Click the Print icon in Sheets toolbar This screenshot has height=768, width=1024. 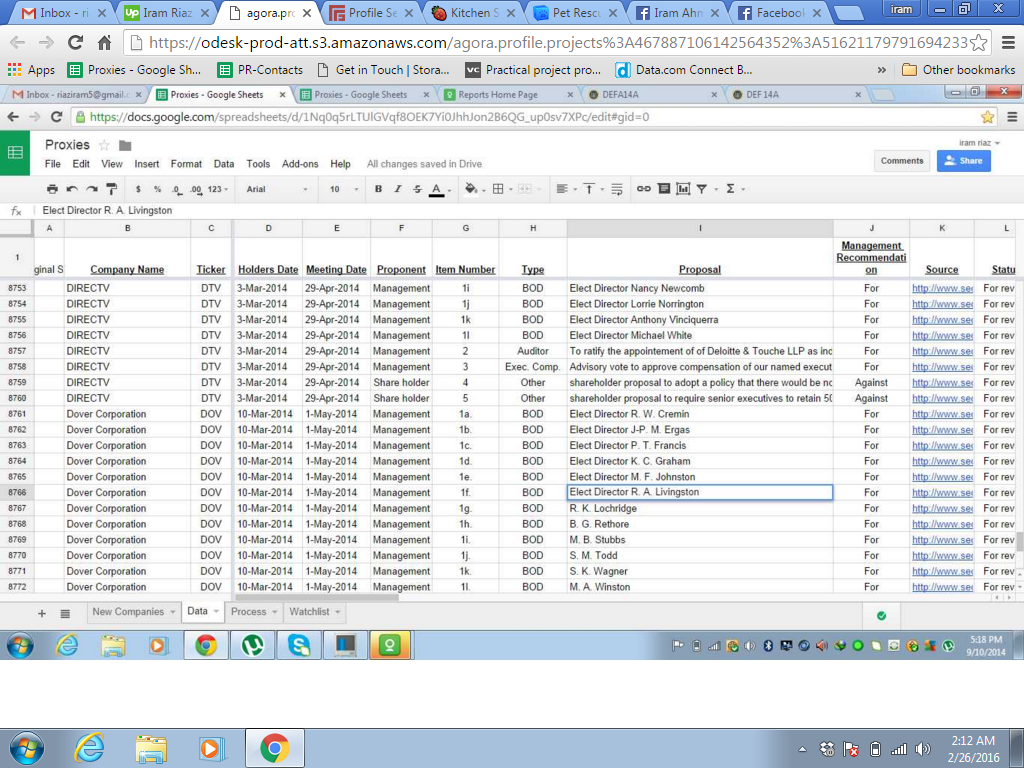52,189
